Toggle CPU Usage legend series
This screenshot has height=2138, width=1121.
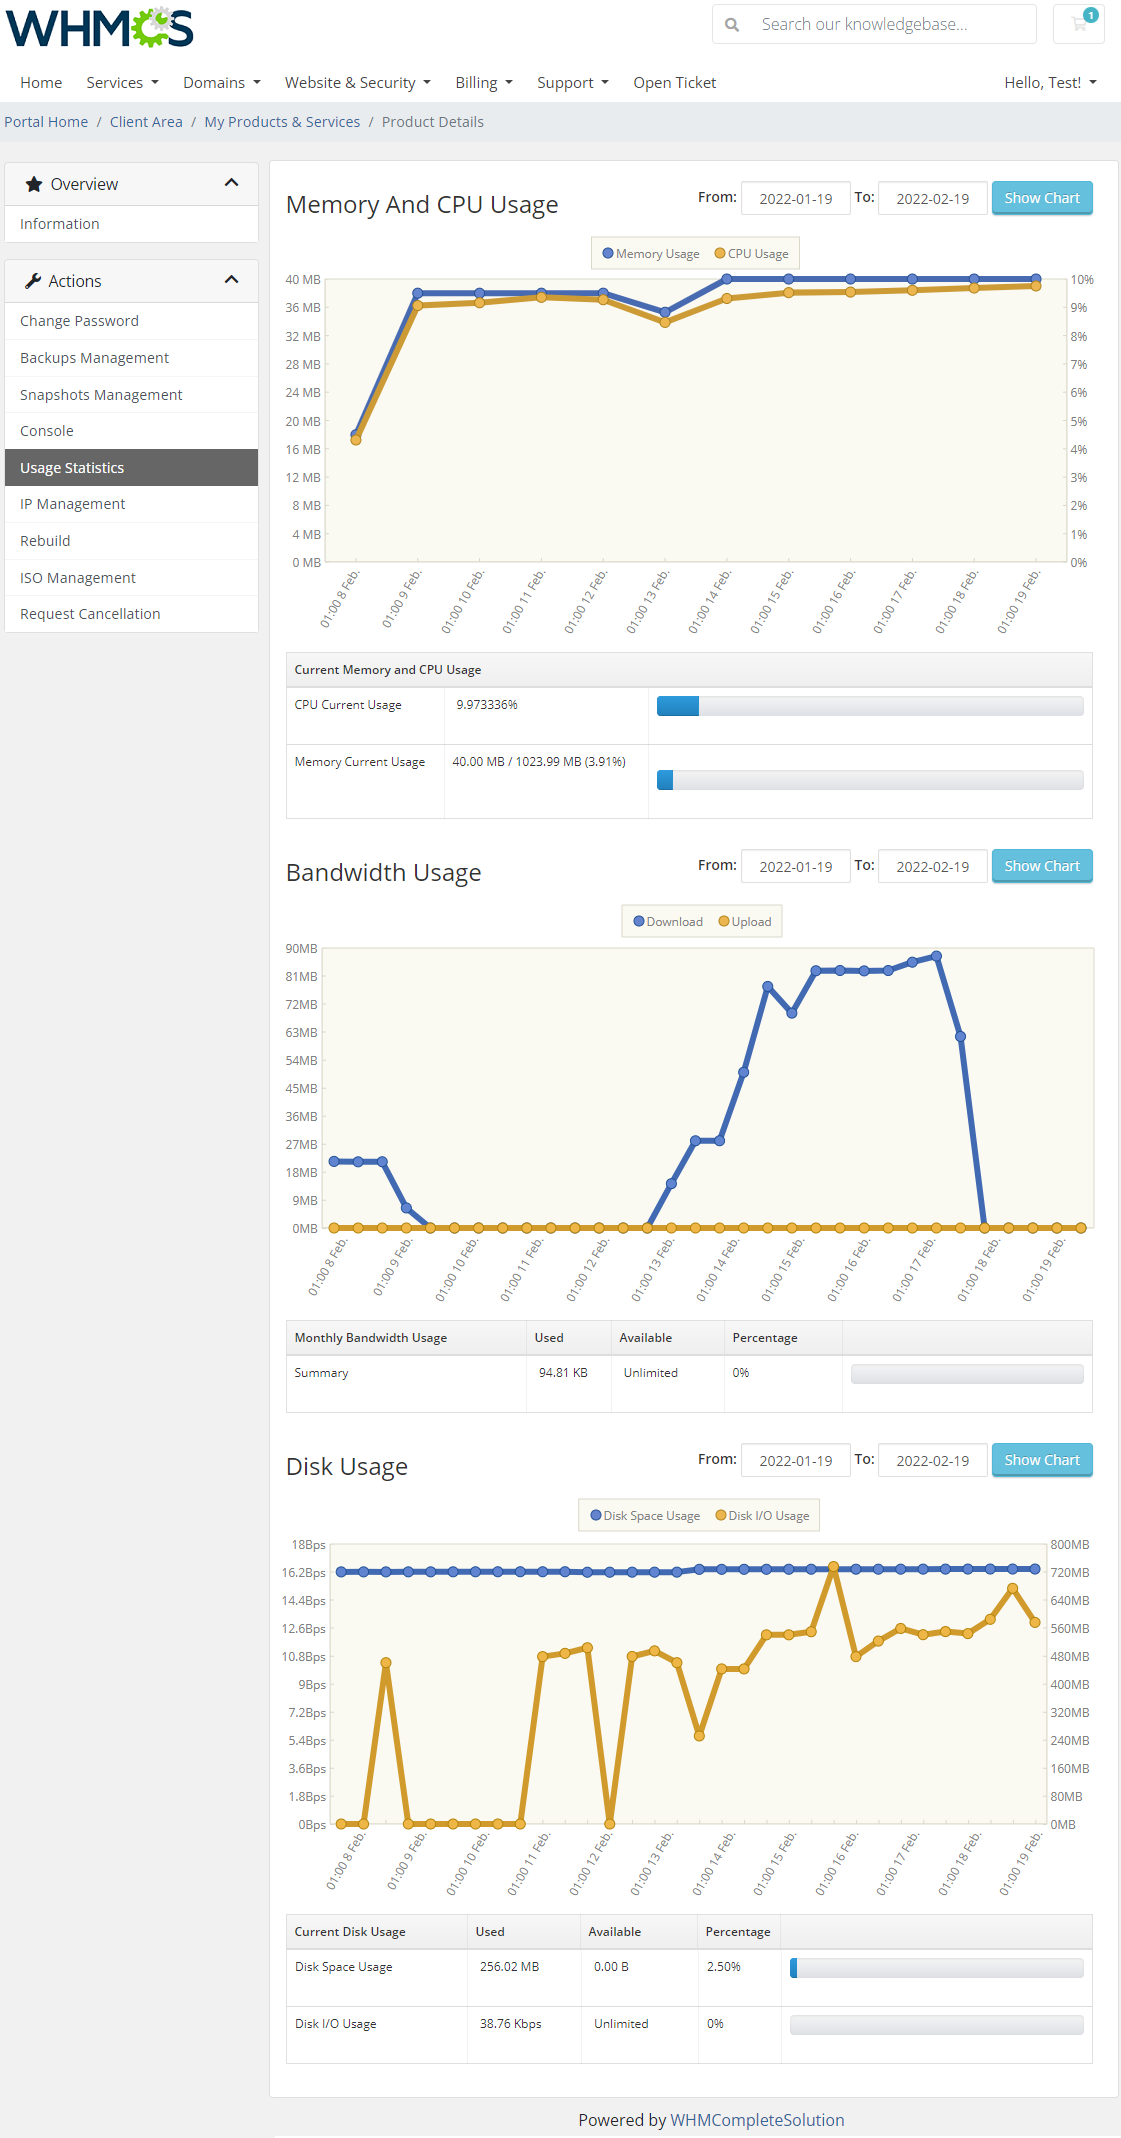point(751,254)
